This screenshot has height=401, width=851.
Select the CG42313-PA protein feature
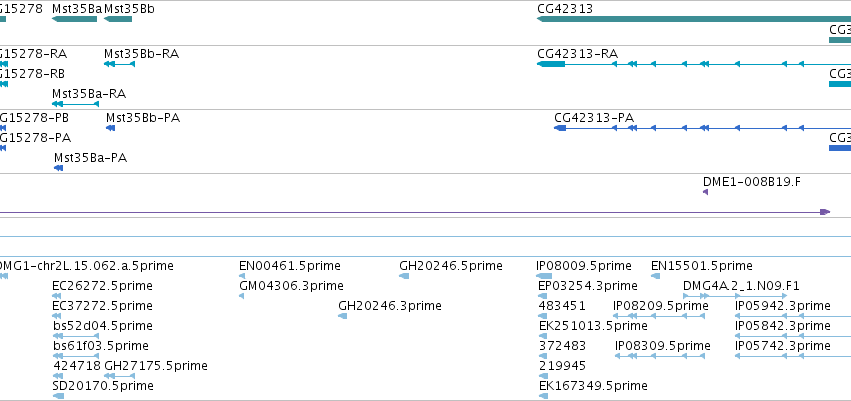point(702,128)
